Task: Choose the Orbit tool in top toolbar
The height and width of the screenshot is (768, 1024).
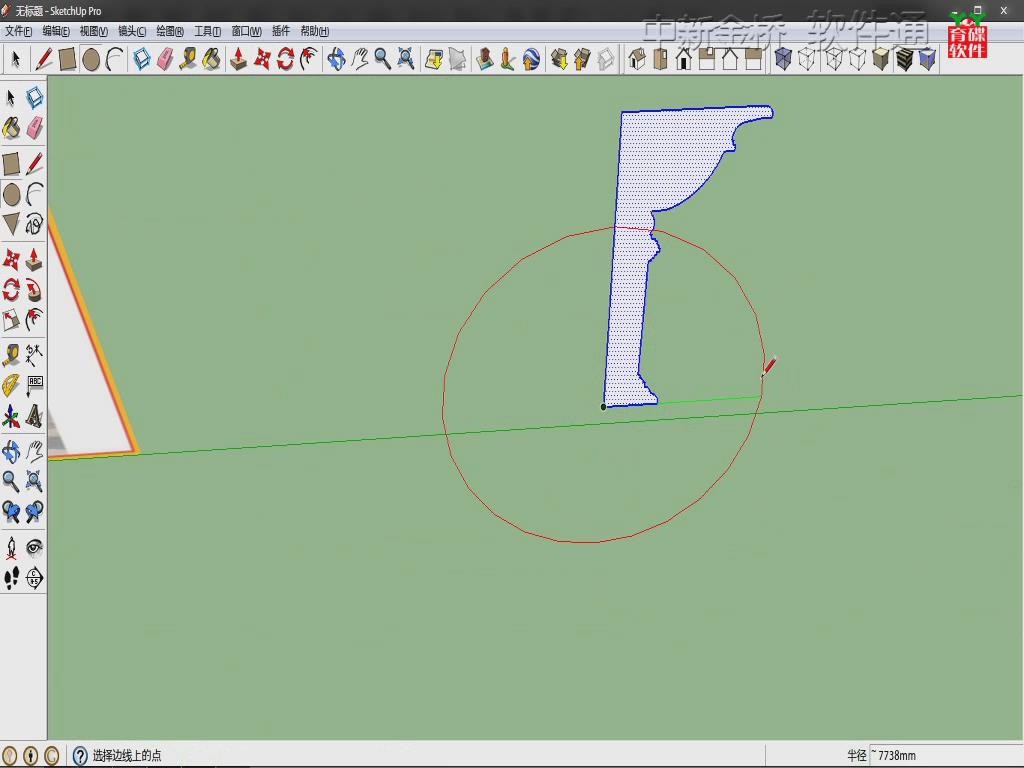Action: click(x=336, y=59)
